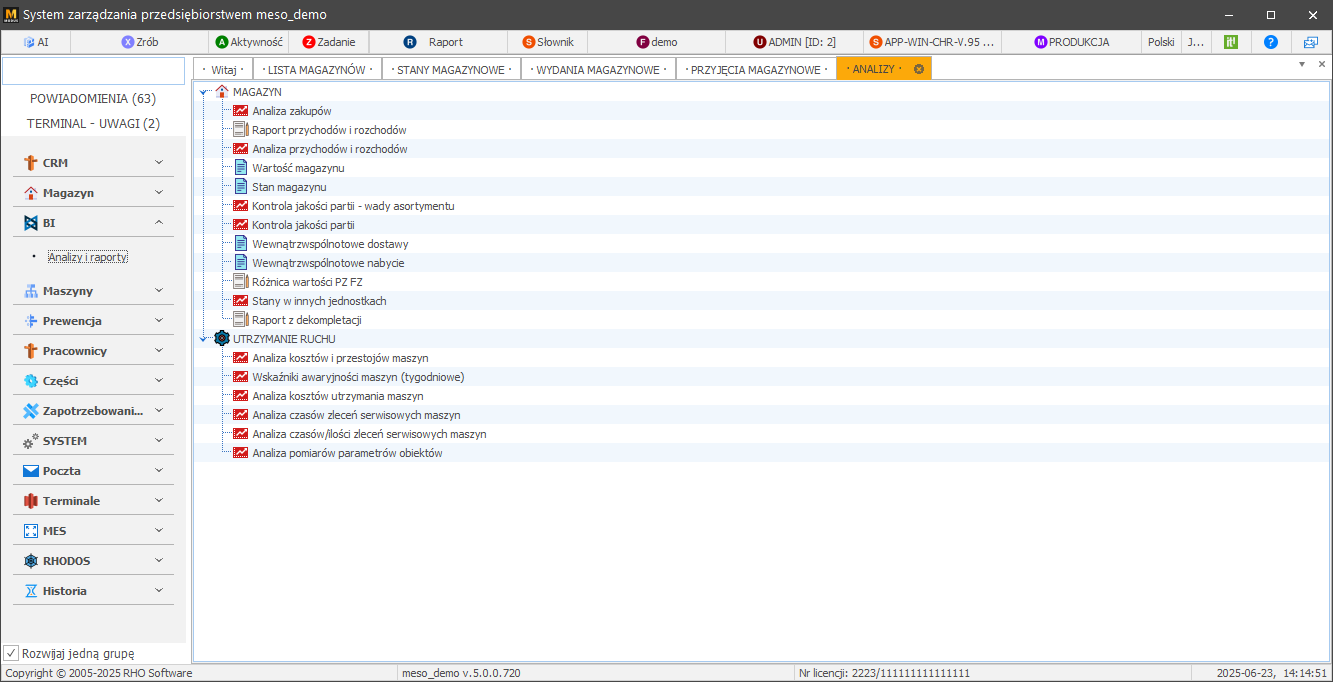
Task: Close the ANALIZY tab with its X icon
Action: click(x=918, y=69)
